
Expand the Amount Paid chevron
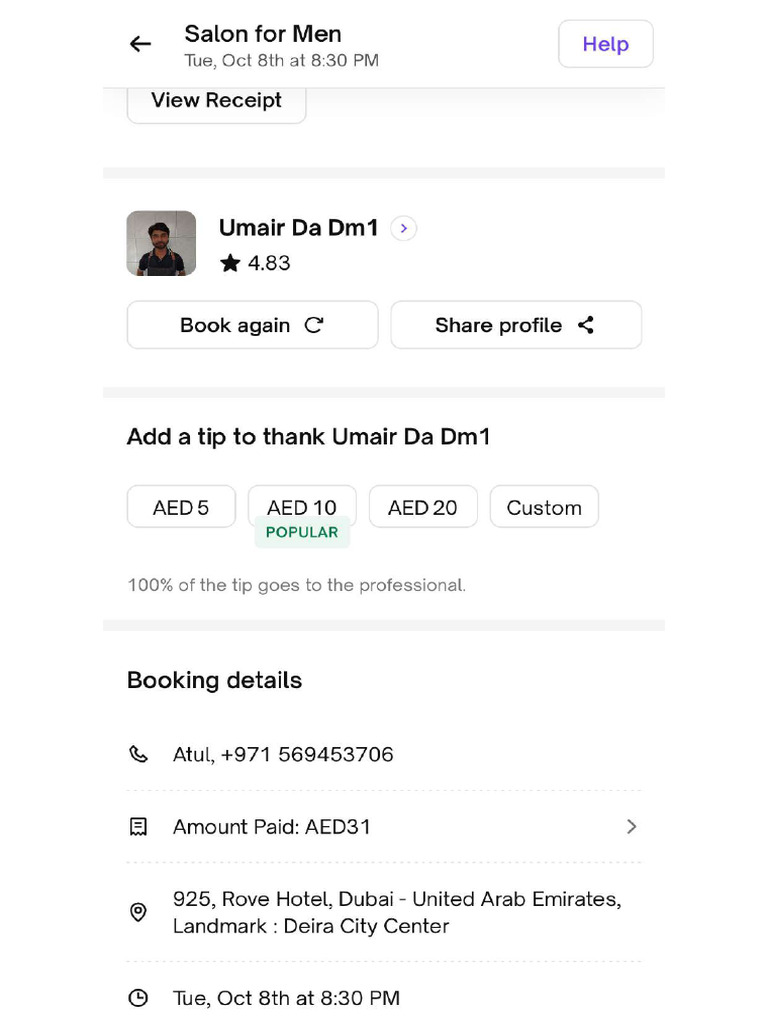[x=631, y=827]
